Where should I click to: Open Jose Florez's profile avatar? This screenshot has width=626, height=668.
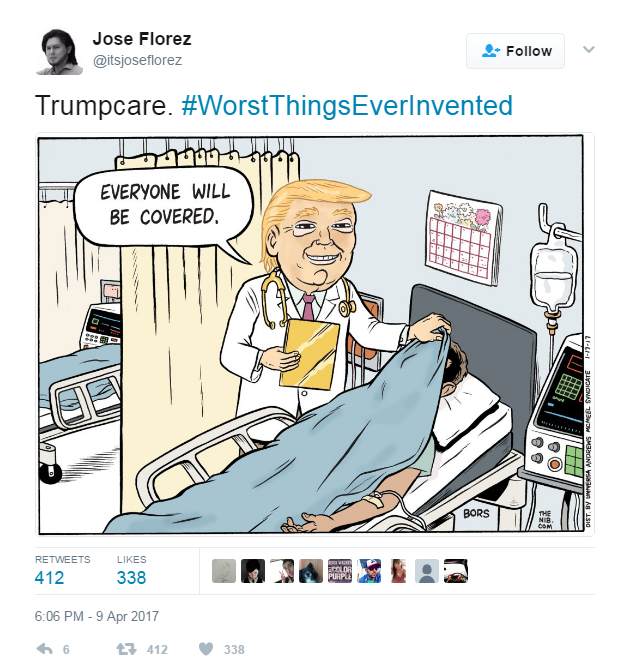click(59, 51)
